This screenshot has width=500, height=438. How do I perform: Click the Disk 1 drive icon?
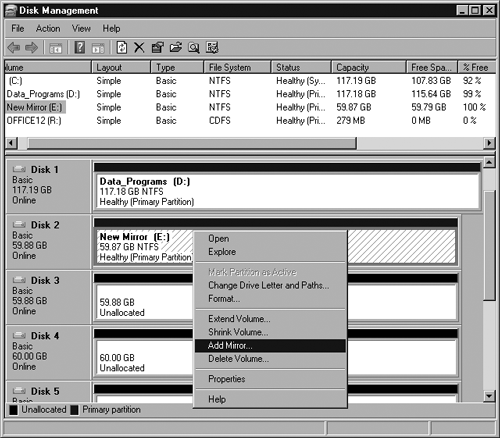[19, 169]
